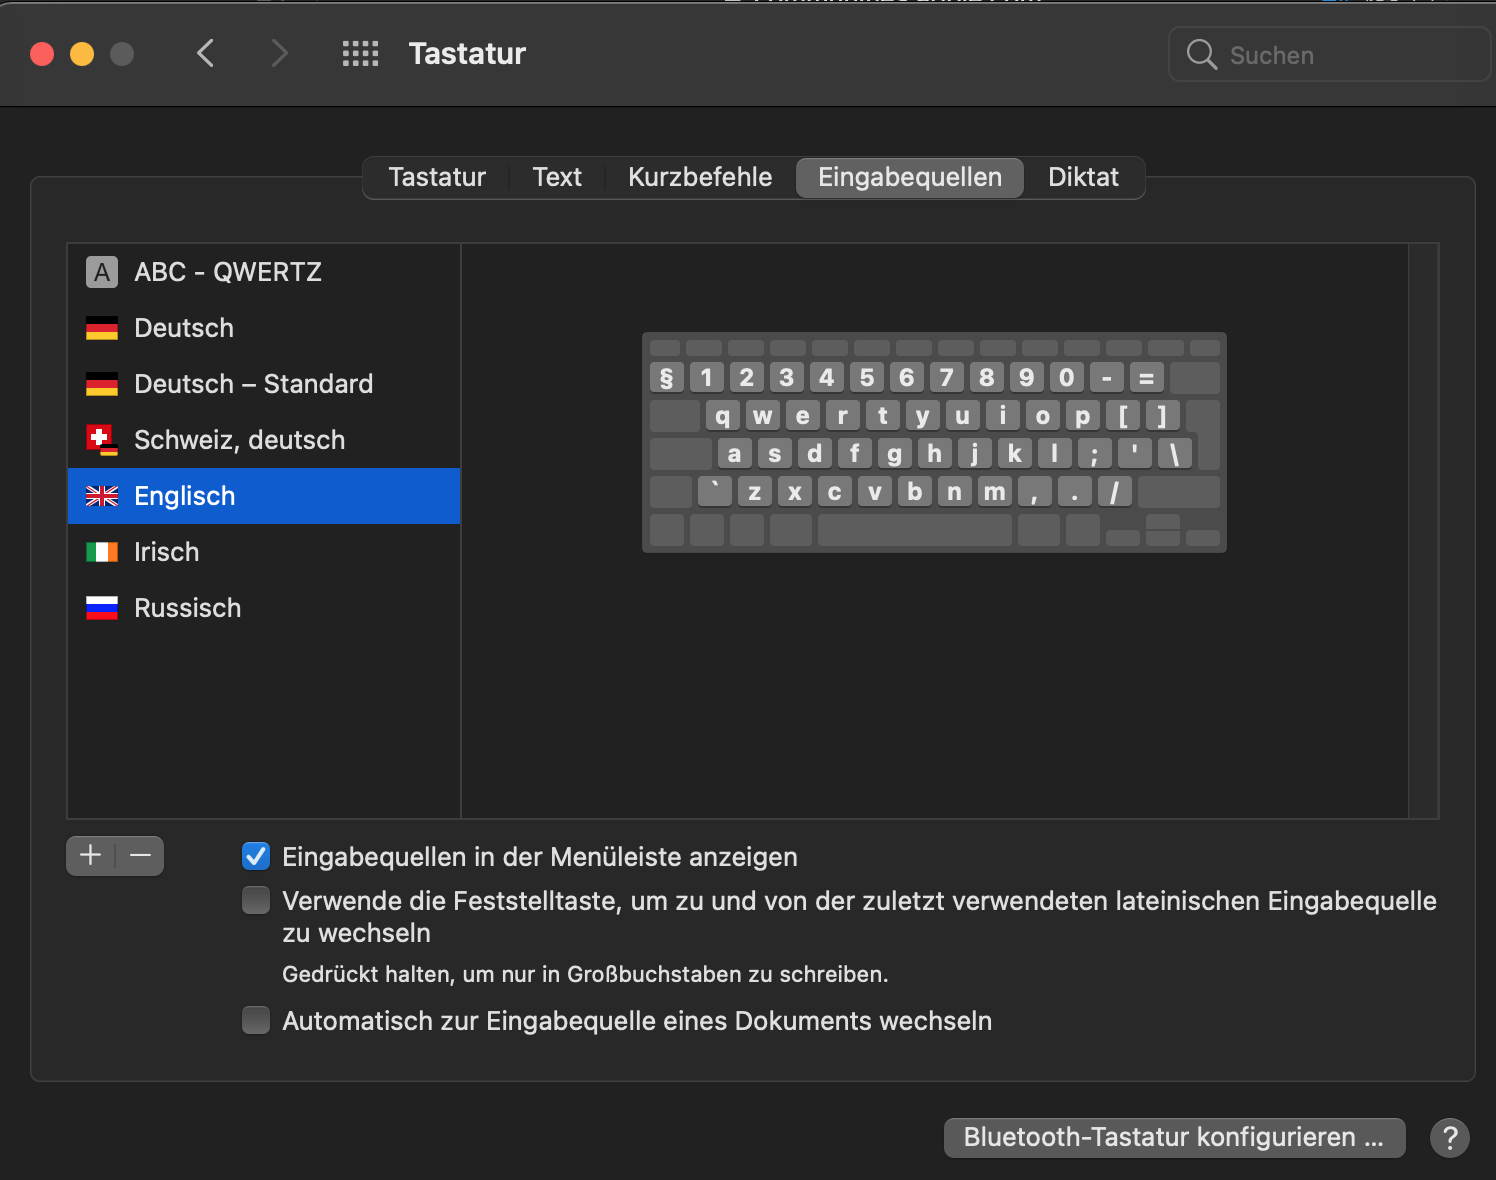The image size is (1496, 1180).
Task: Click the plus icon to add input source
Action: 91,855
